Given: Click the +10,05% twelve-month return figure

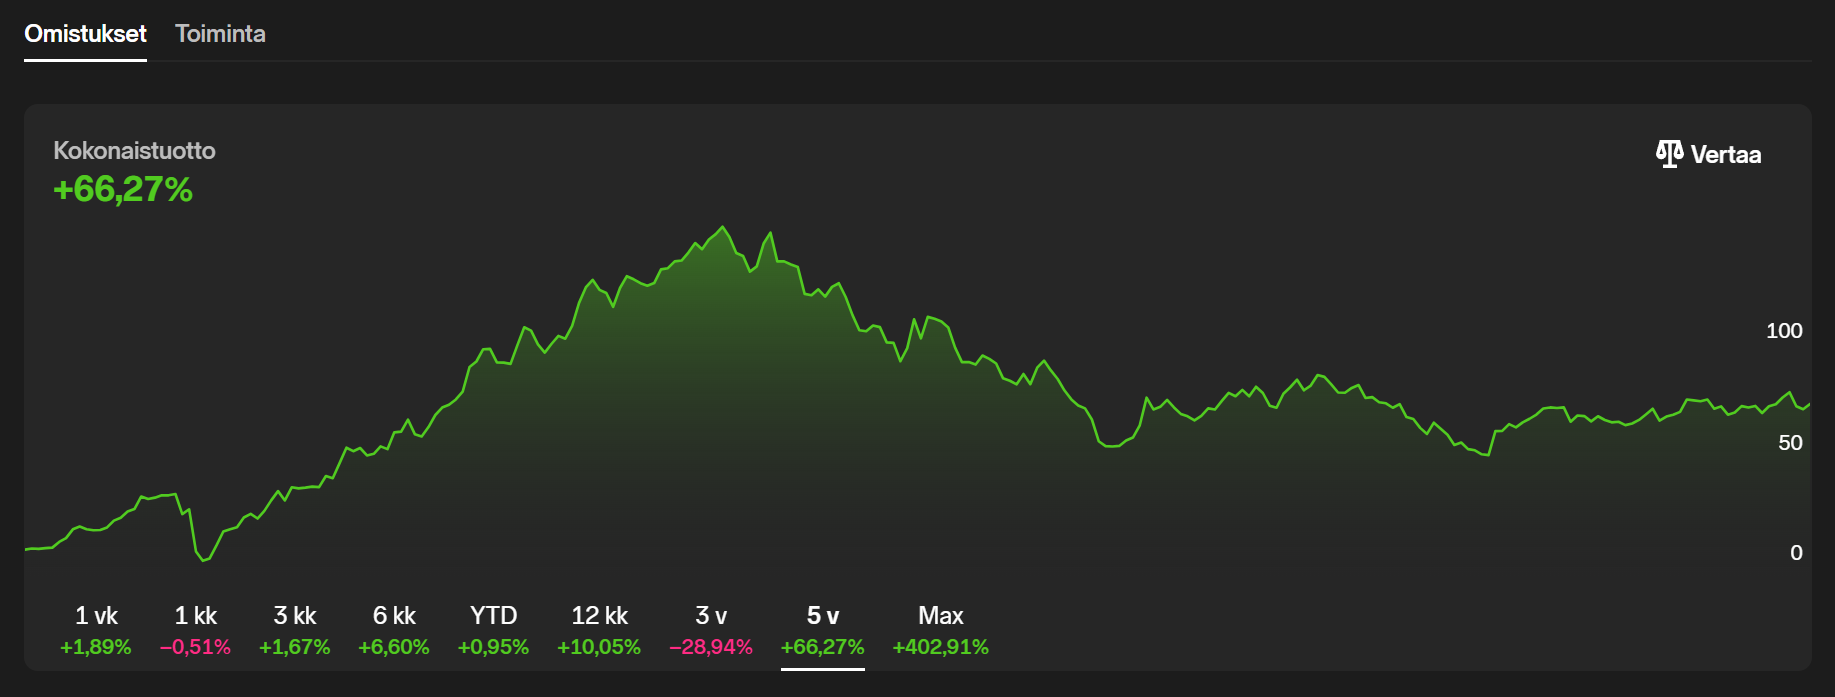Looking at the screenshot, I should (599, 647).
